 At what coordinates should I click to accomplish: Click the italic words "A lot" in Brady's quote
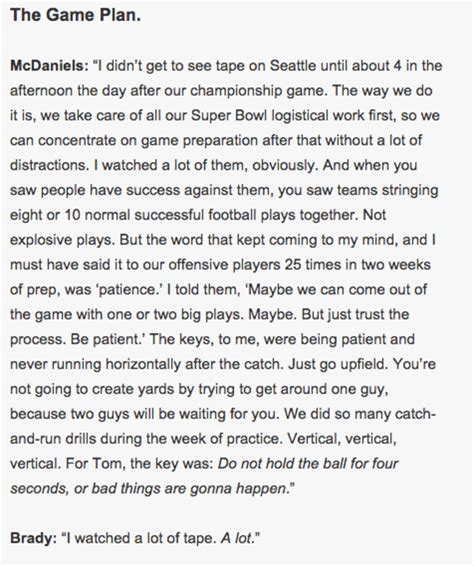[236, 538]
